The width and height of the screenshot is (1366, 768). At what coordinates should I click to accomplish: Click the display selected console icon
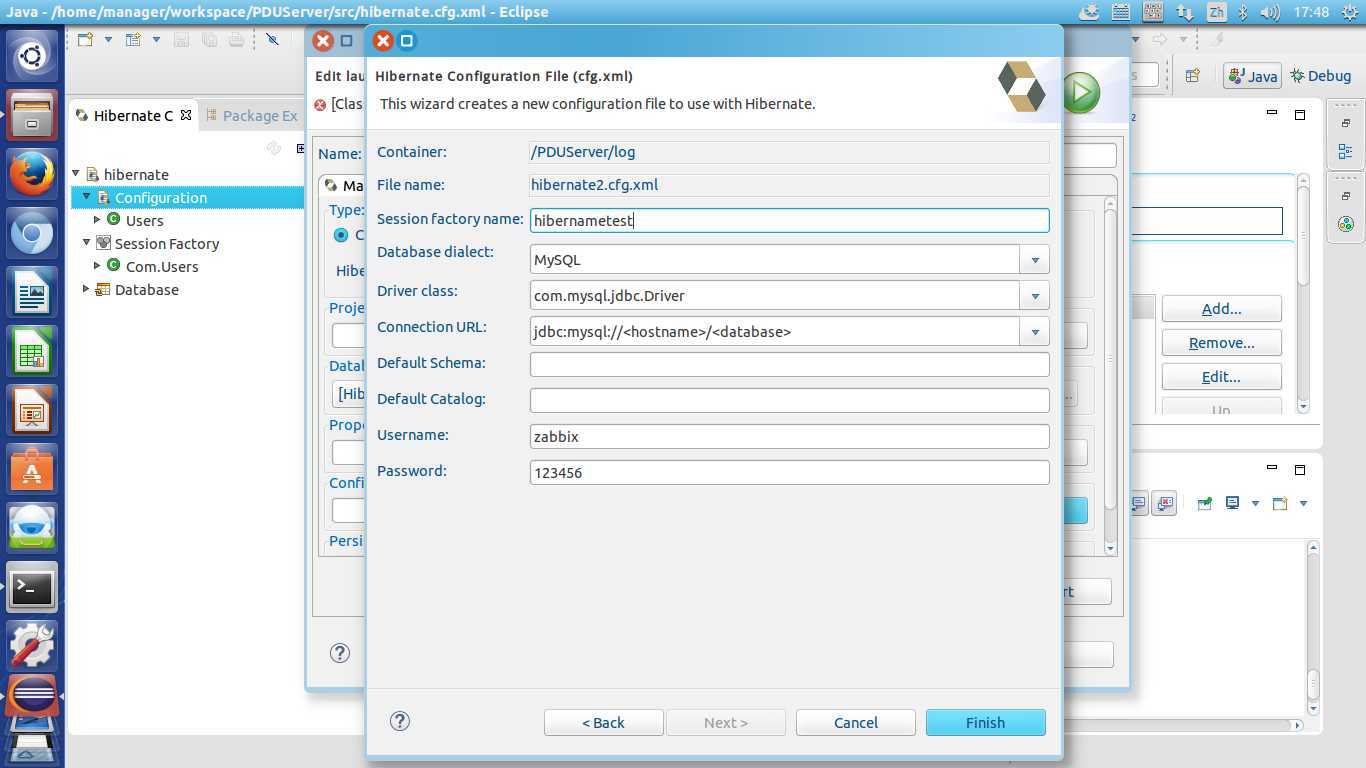tap(1232, 503)
